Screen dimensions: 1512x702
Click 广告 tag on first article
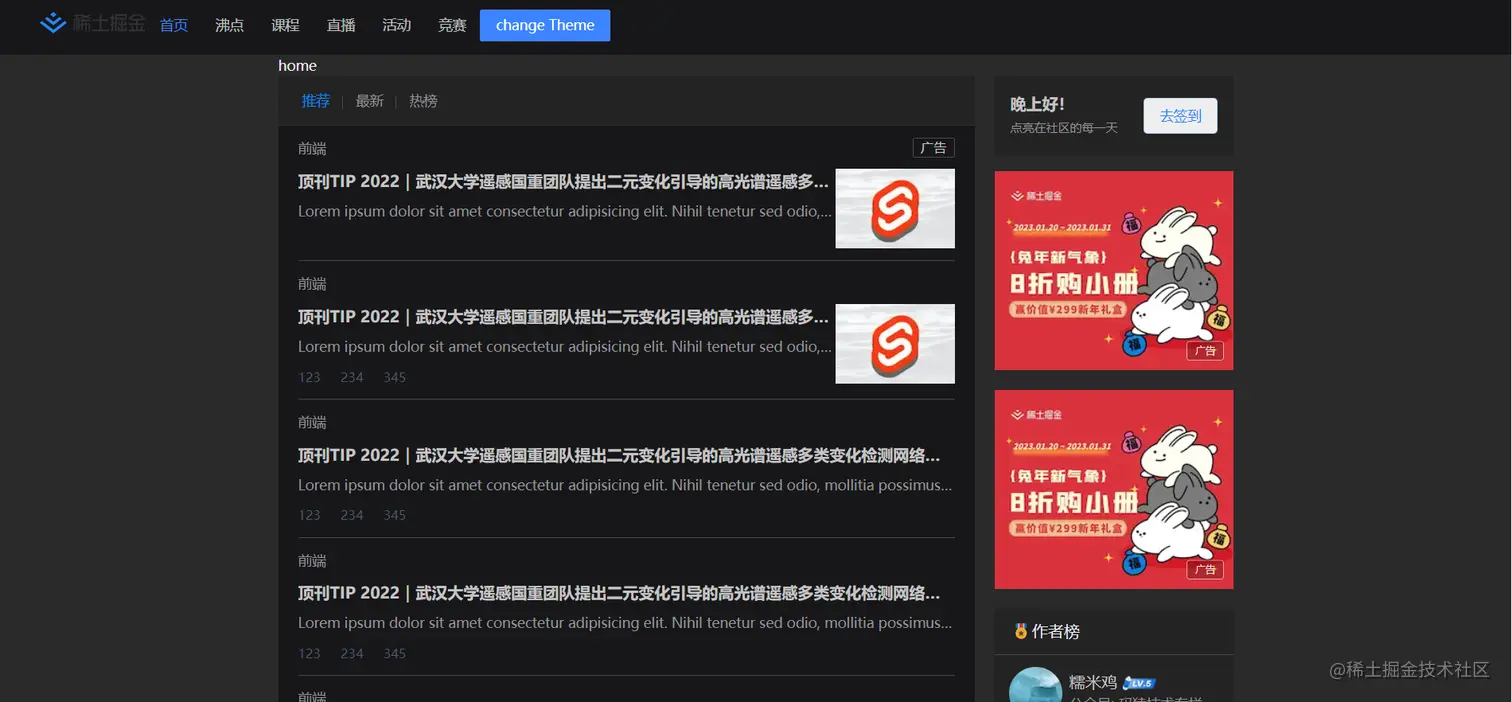(933, 148)
